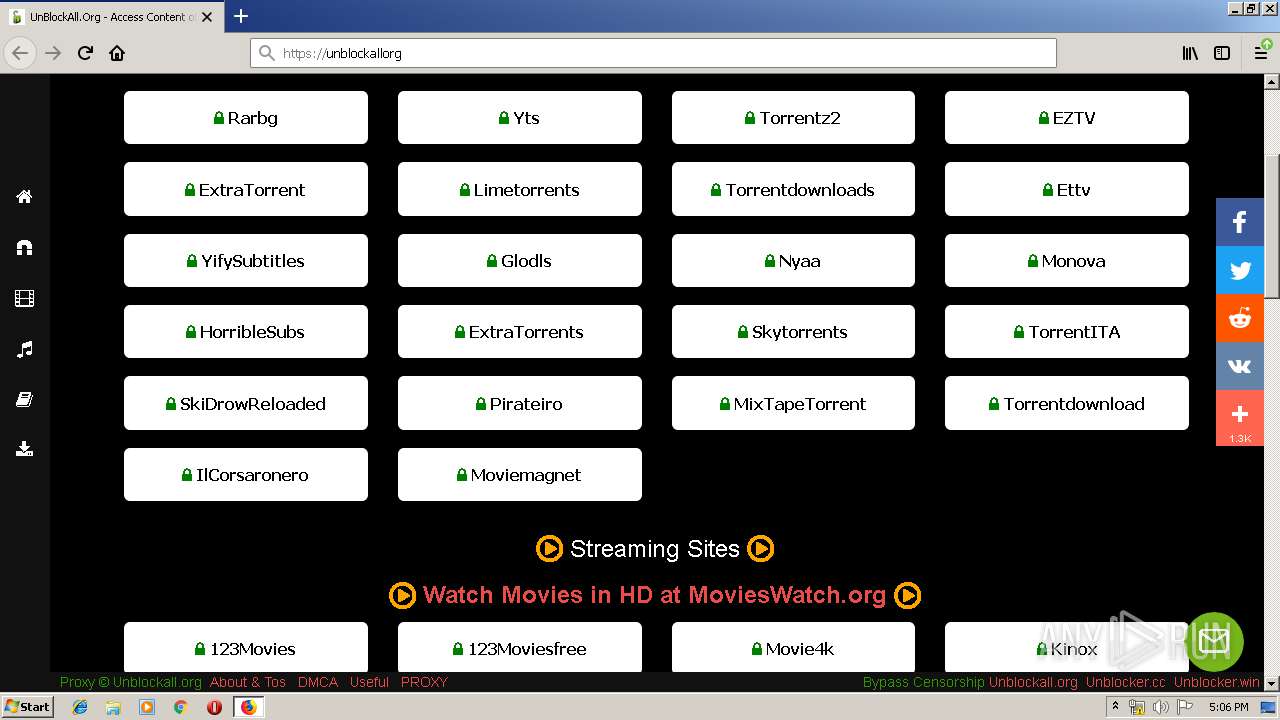Open the HorribleSubs button
This screenshot has width=1280, height=720.
click(x=246, y=332)
